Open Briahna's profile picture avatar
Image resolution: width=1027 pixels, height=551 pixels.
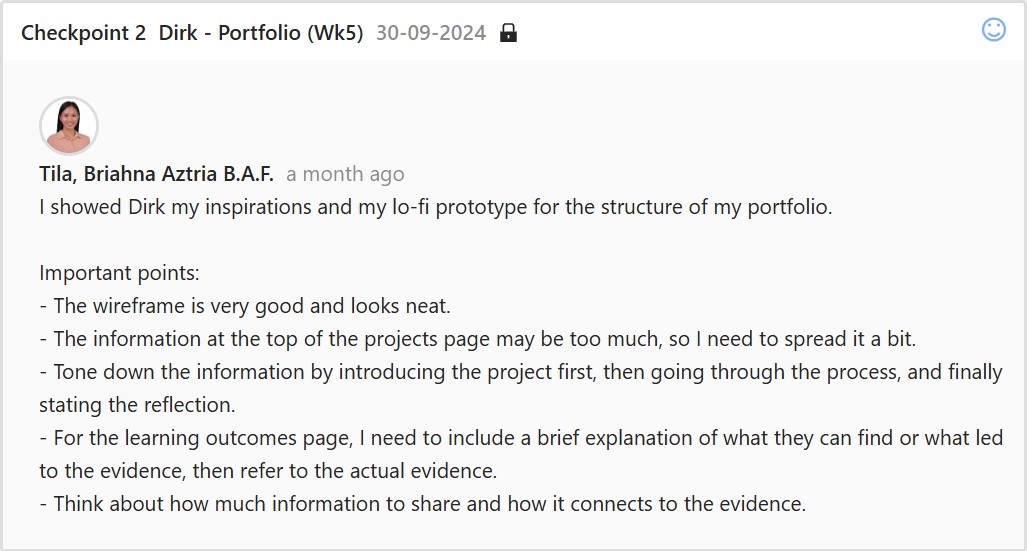pyautogui.click(x=68, y=126)
